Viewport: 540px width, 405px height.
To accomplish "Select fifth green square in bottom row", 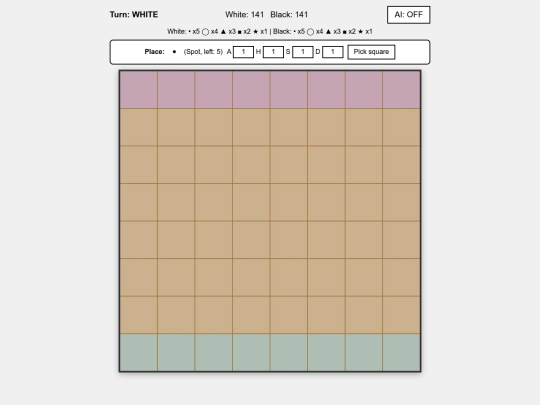I will [289, 352].
